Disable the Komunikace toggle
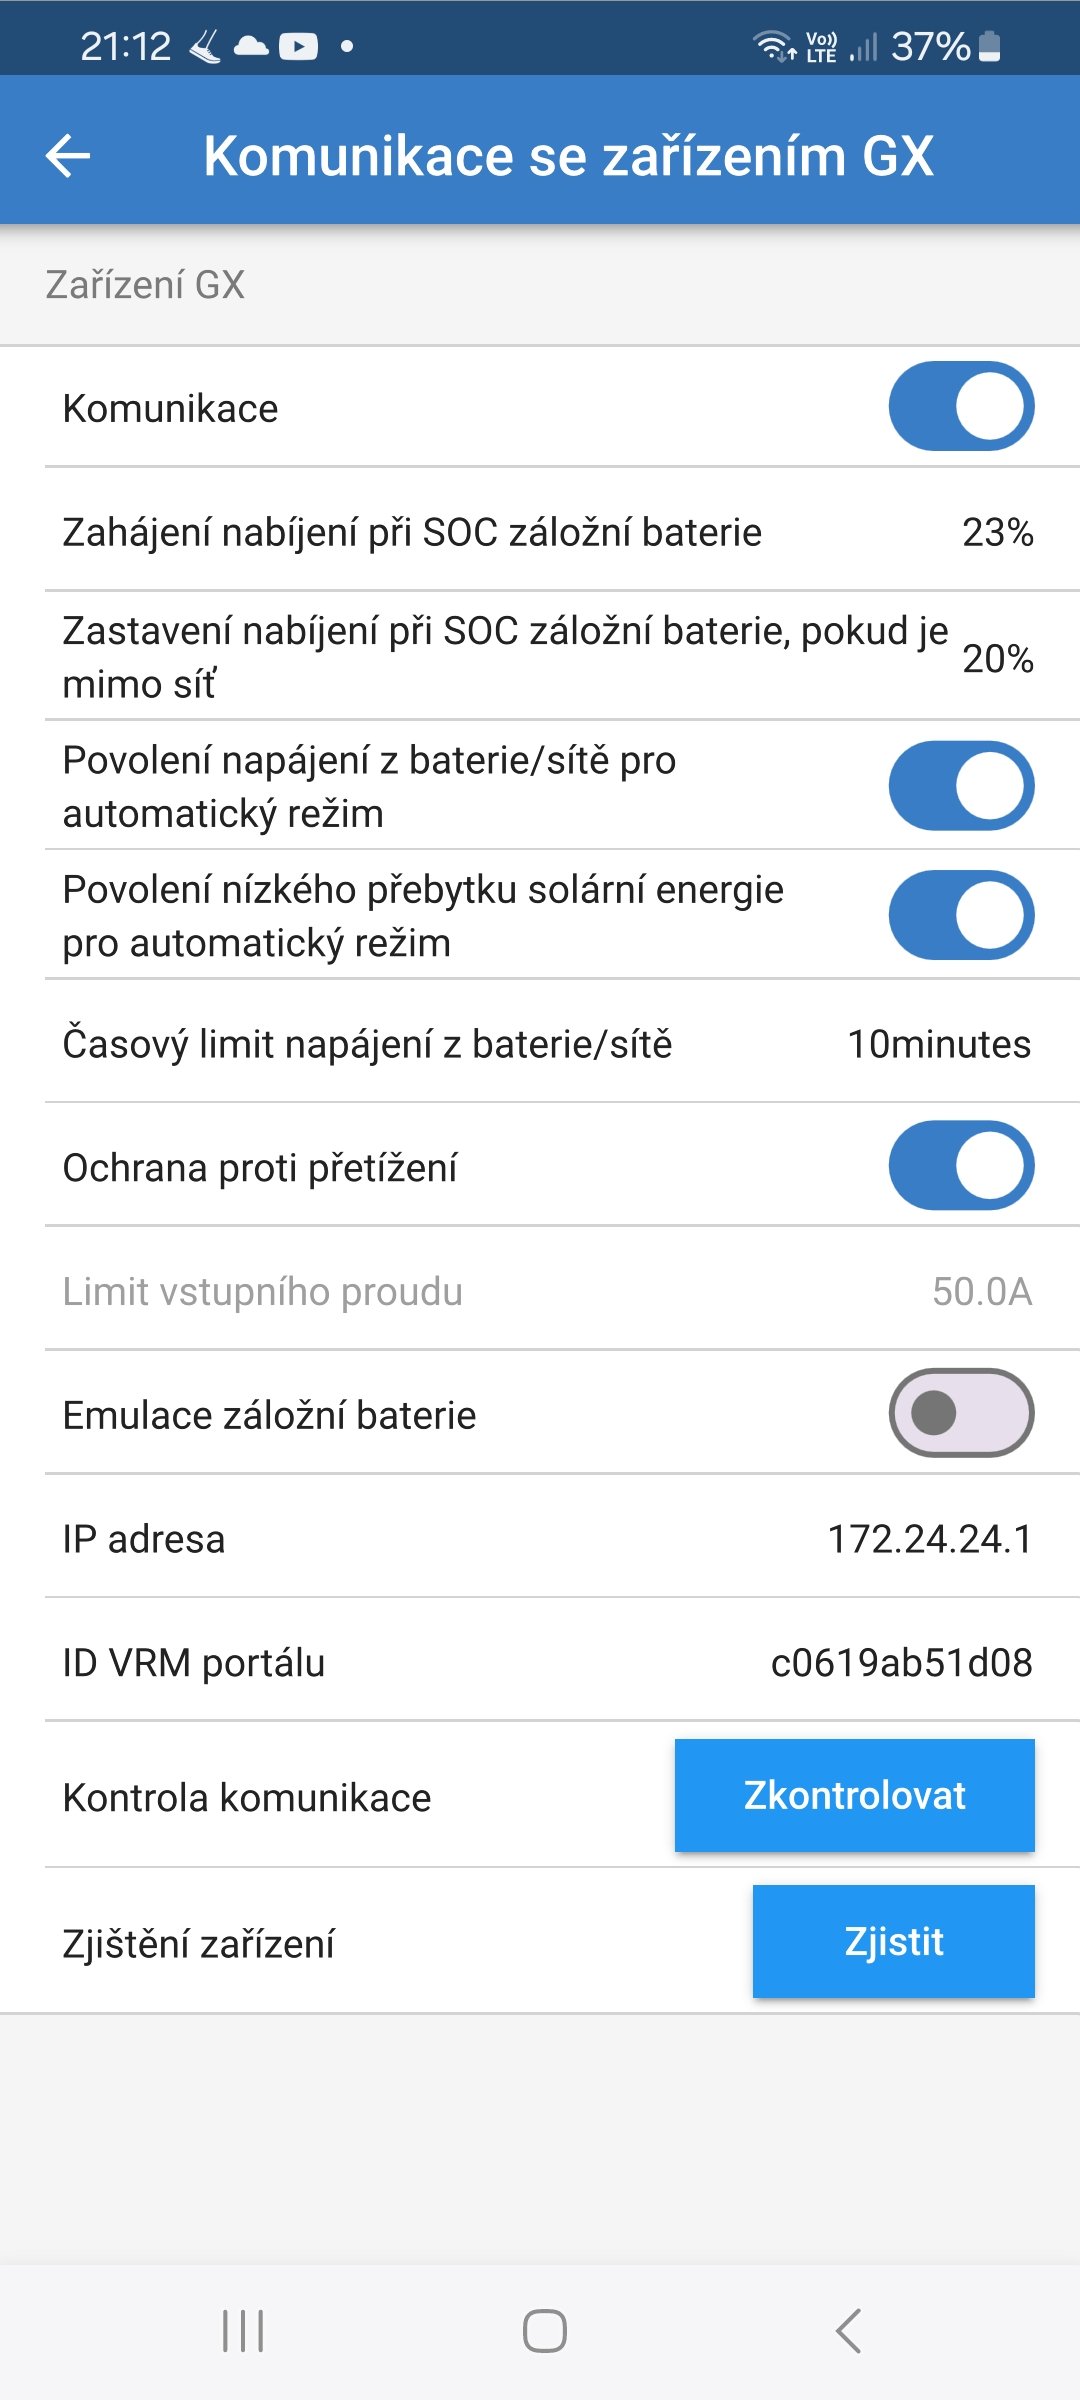 961,407
